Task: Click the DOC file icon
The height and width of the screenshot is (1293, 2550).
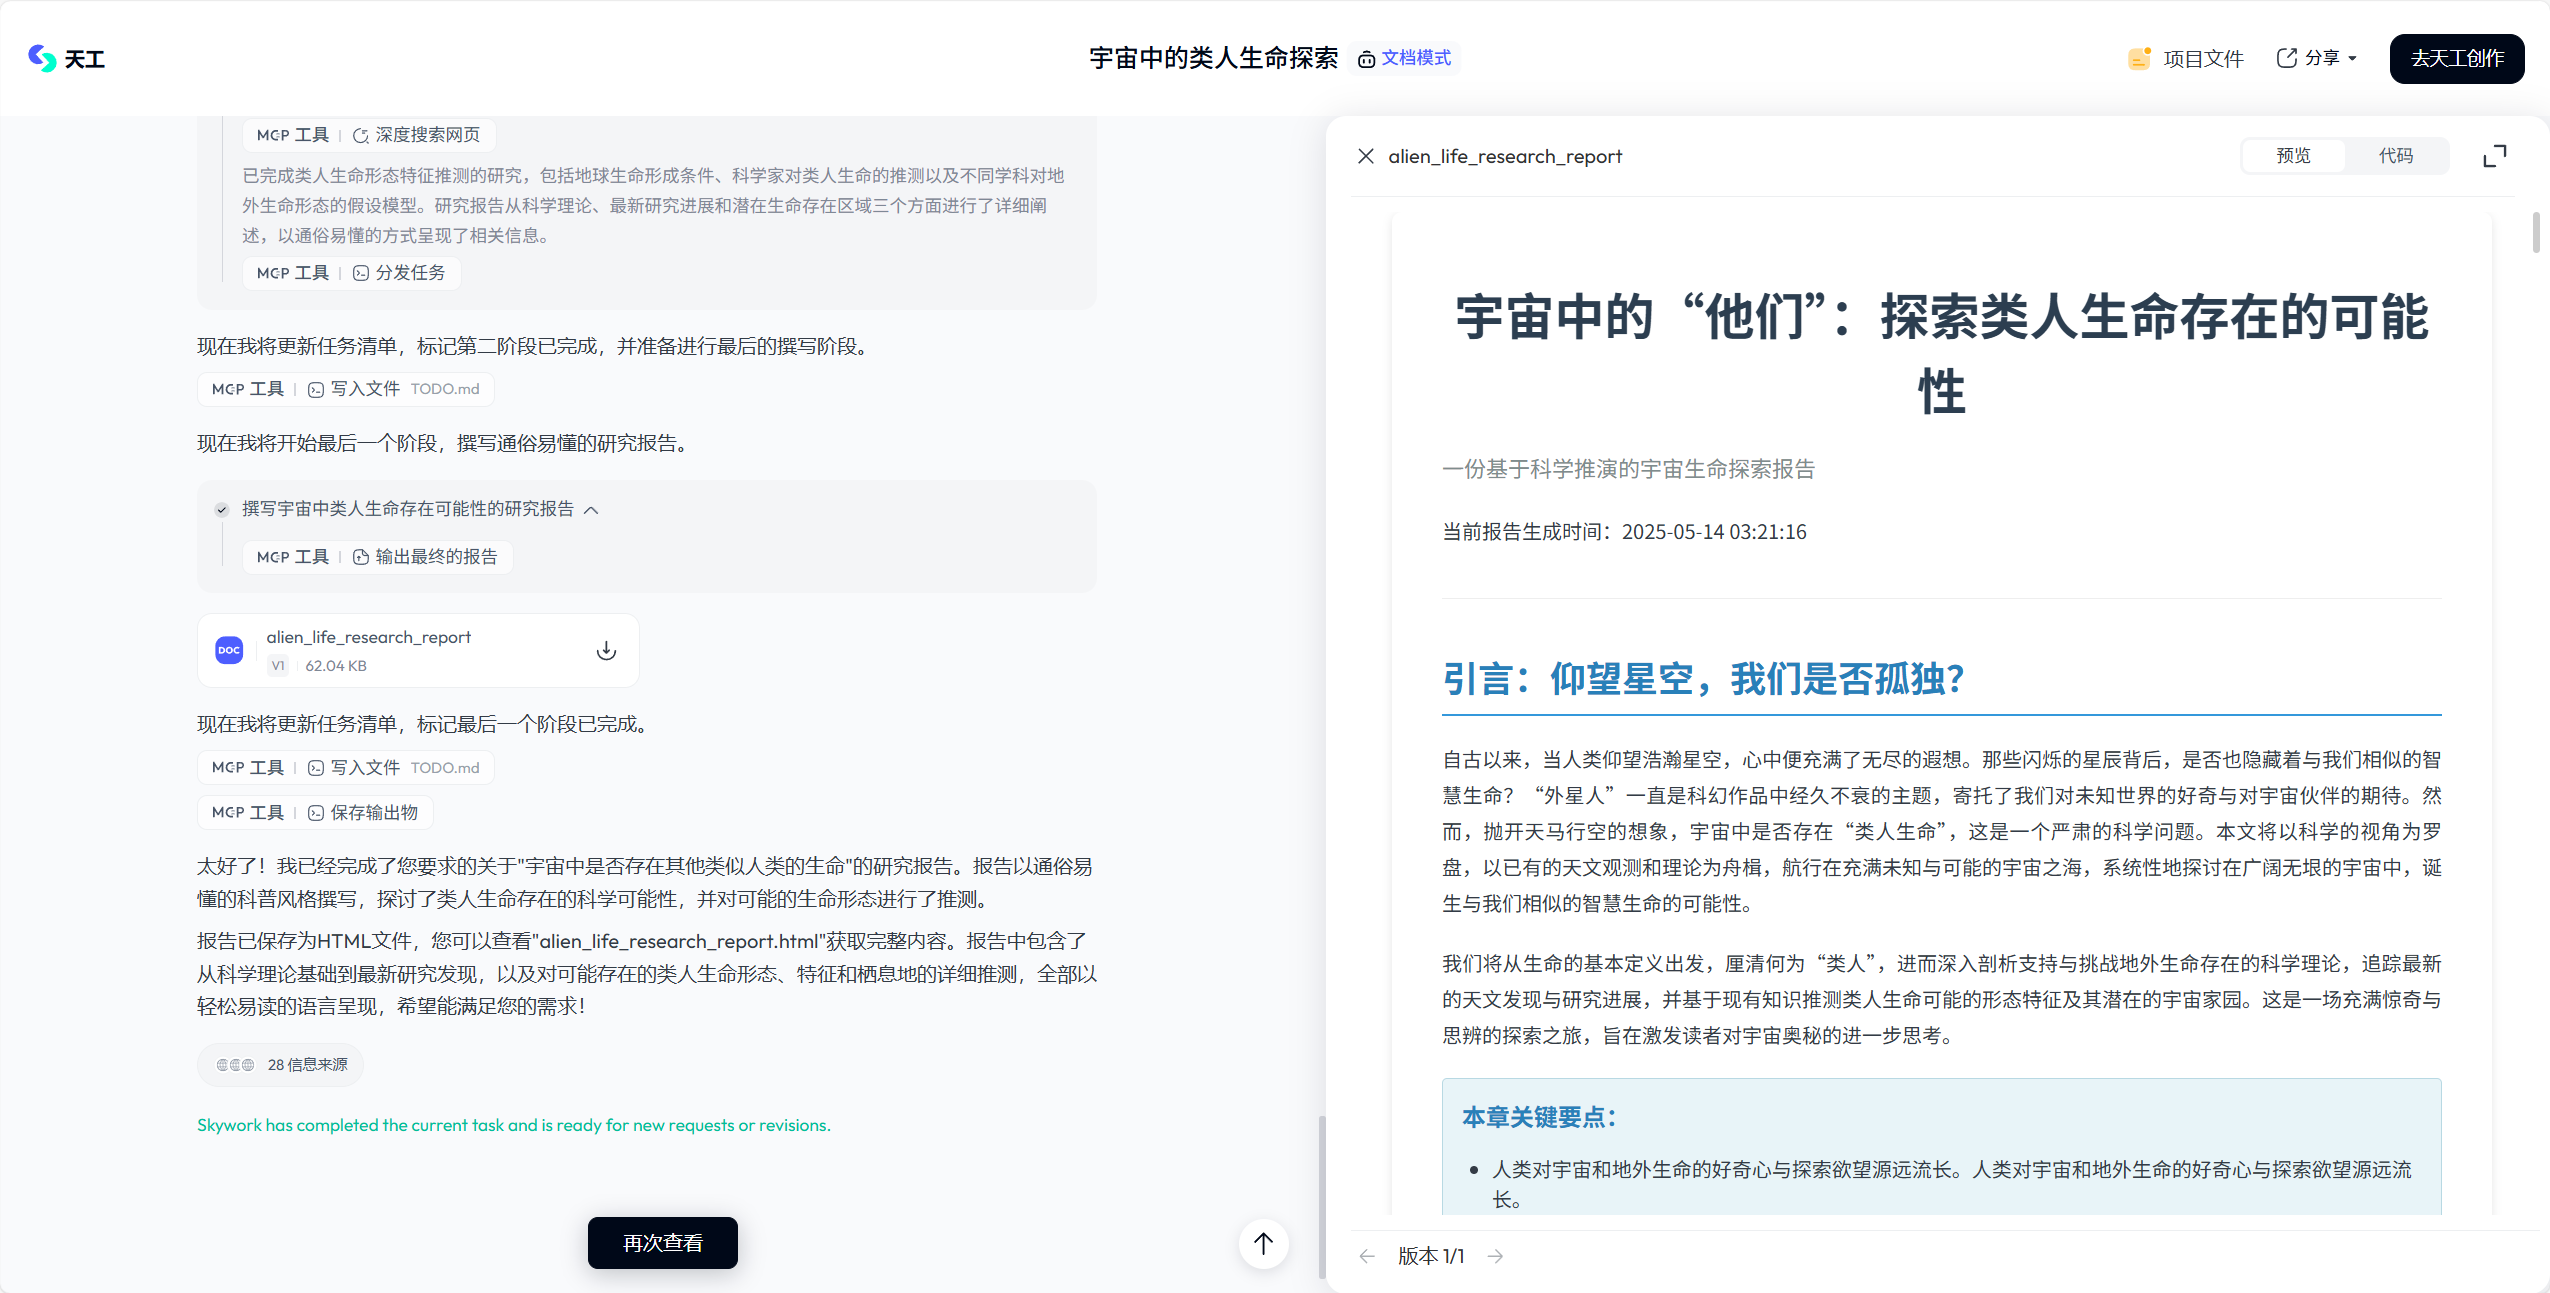Action: click(229, 650)
